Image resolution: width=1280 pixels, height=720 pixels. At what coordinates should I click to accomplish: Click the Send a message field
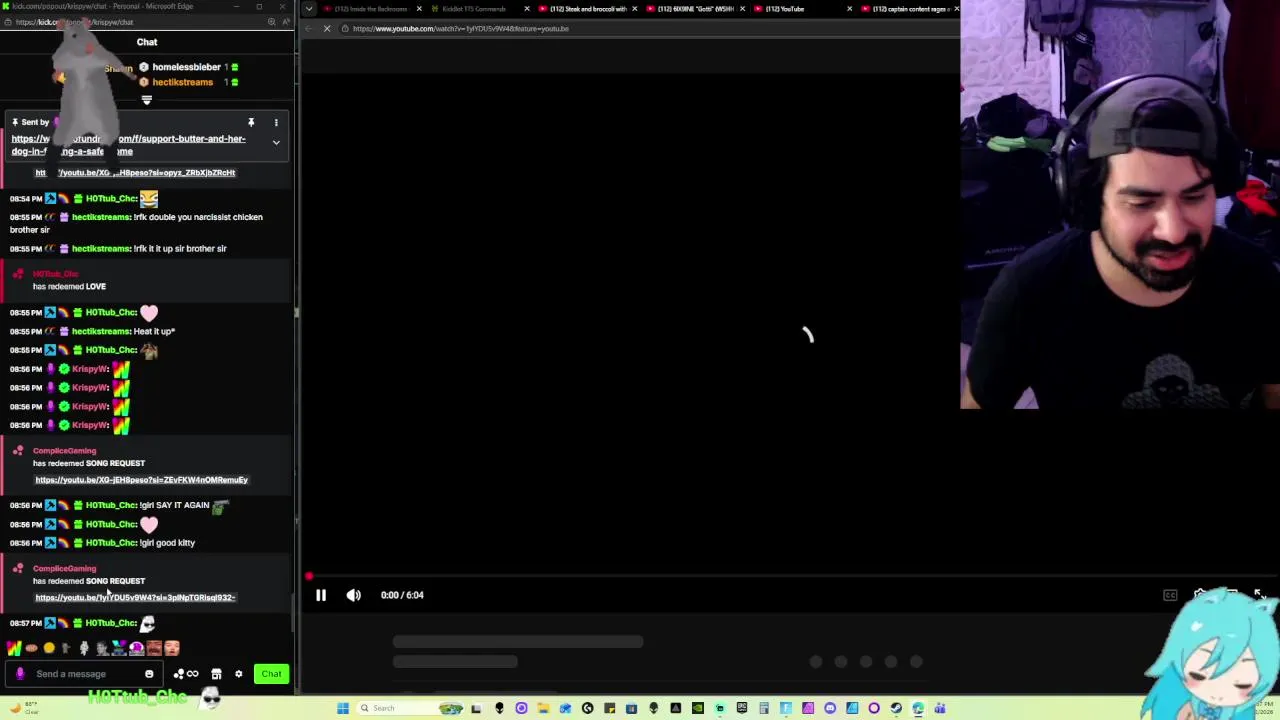click(x=84, y=674)
